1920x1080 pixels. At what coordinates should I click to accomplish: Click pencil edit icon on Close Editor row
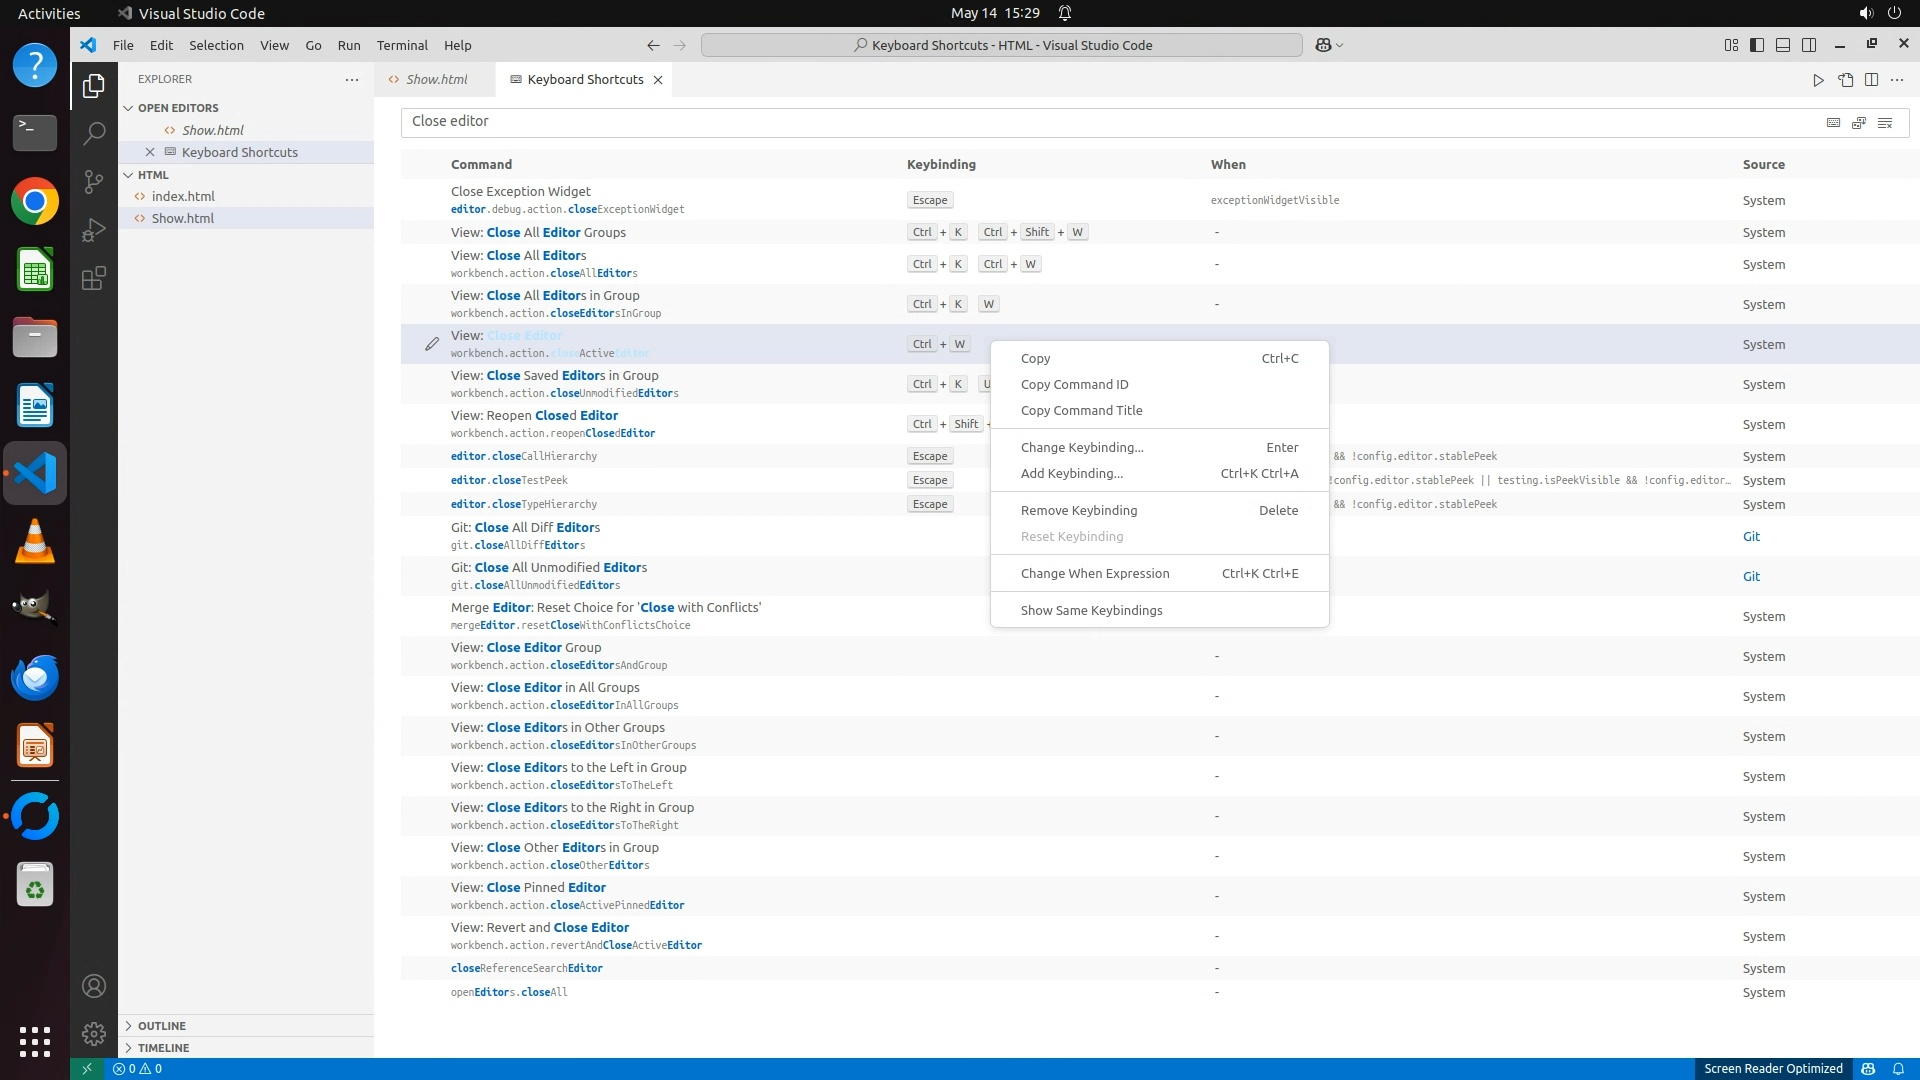tap(431, 344)
